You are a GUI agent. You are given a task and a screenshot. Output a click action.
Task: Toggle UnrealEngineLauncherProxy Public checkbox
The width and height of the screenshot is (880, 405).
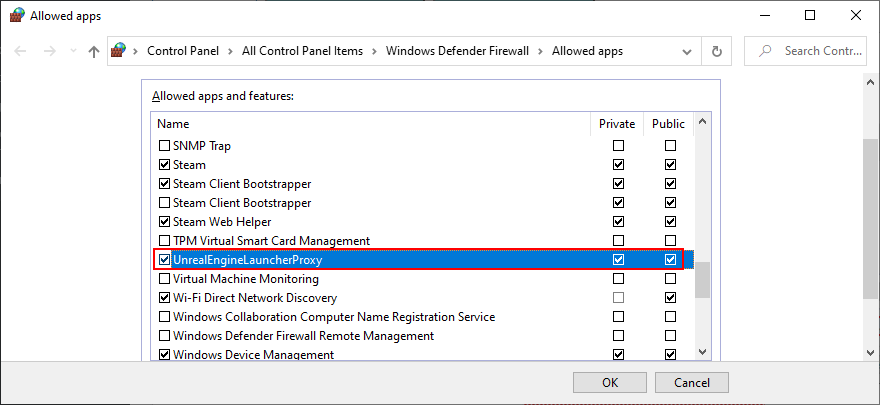tap(670, 260)
